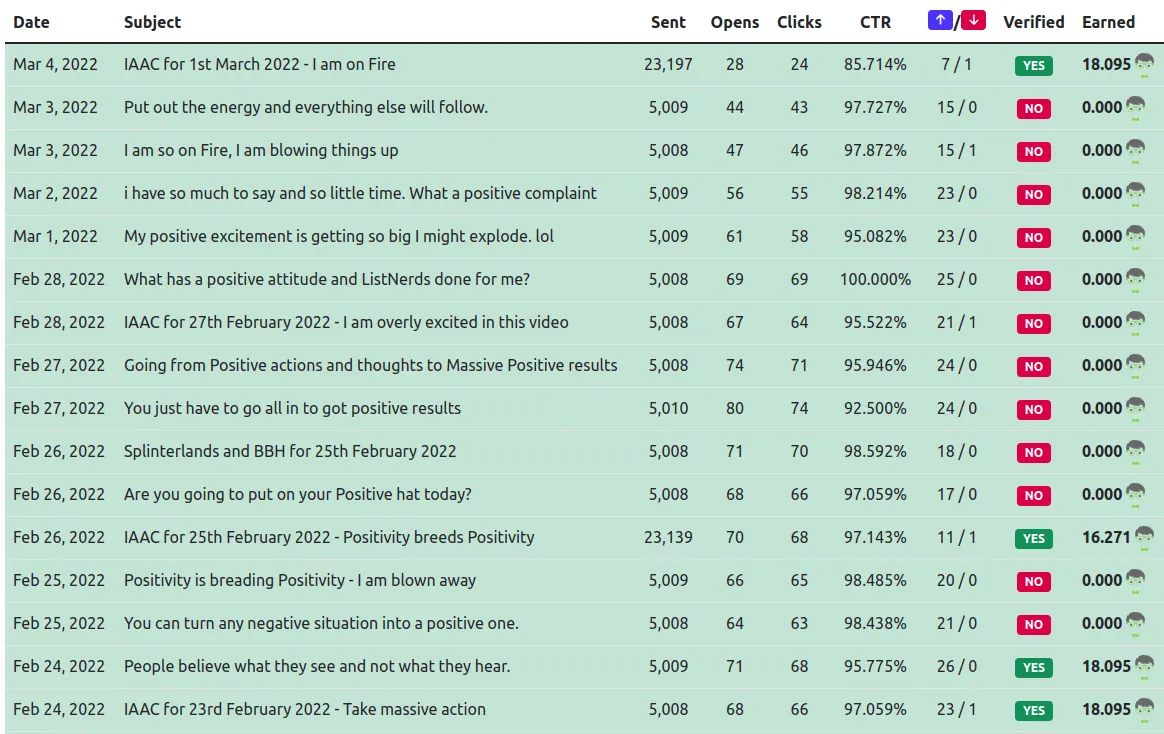Click the Earned column header
This screenshot has height=734, width=1164.
pyautogui.click(x=1108, y=22)
